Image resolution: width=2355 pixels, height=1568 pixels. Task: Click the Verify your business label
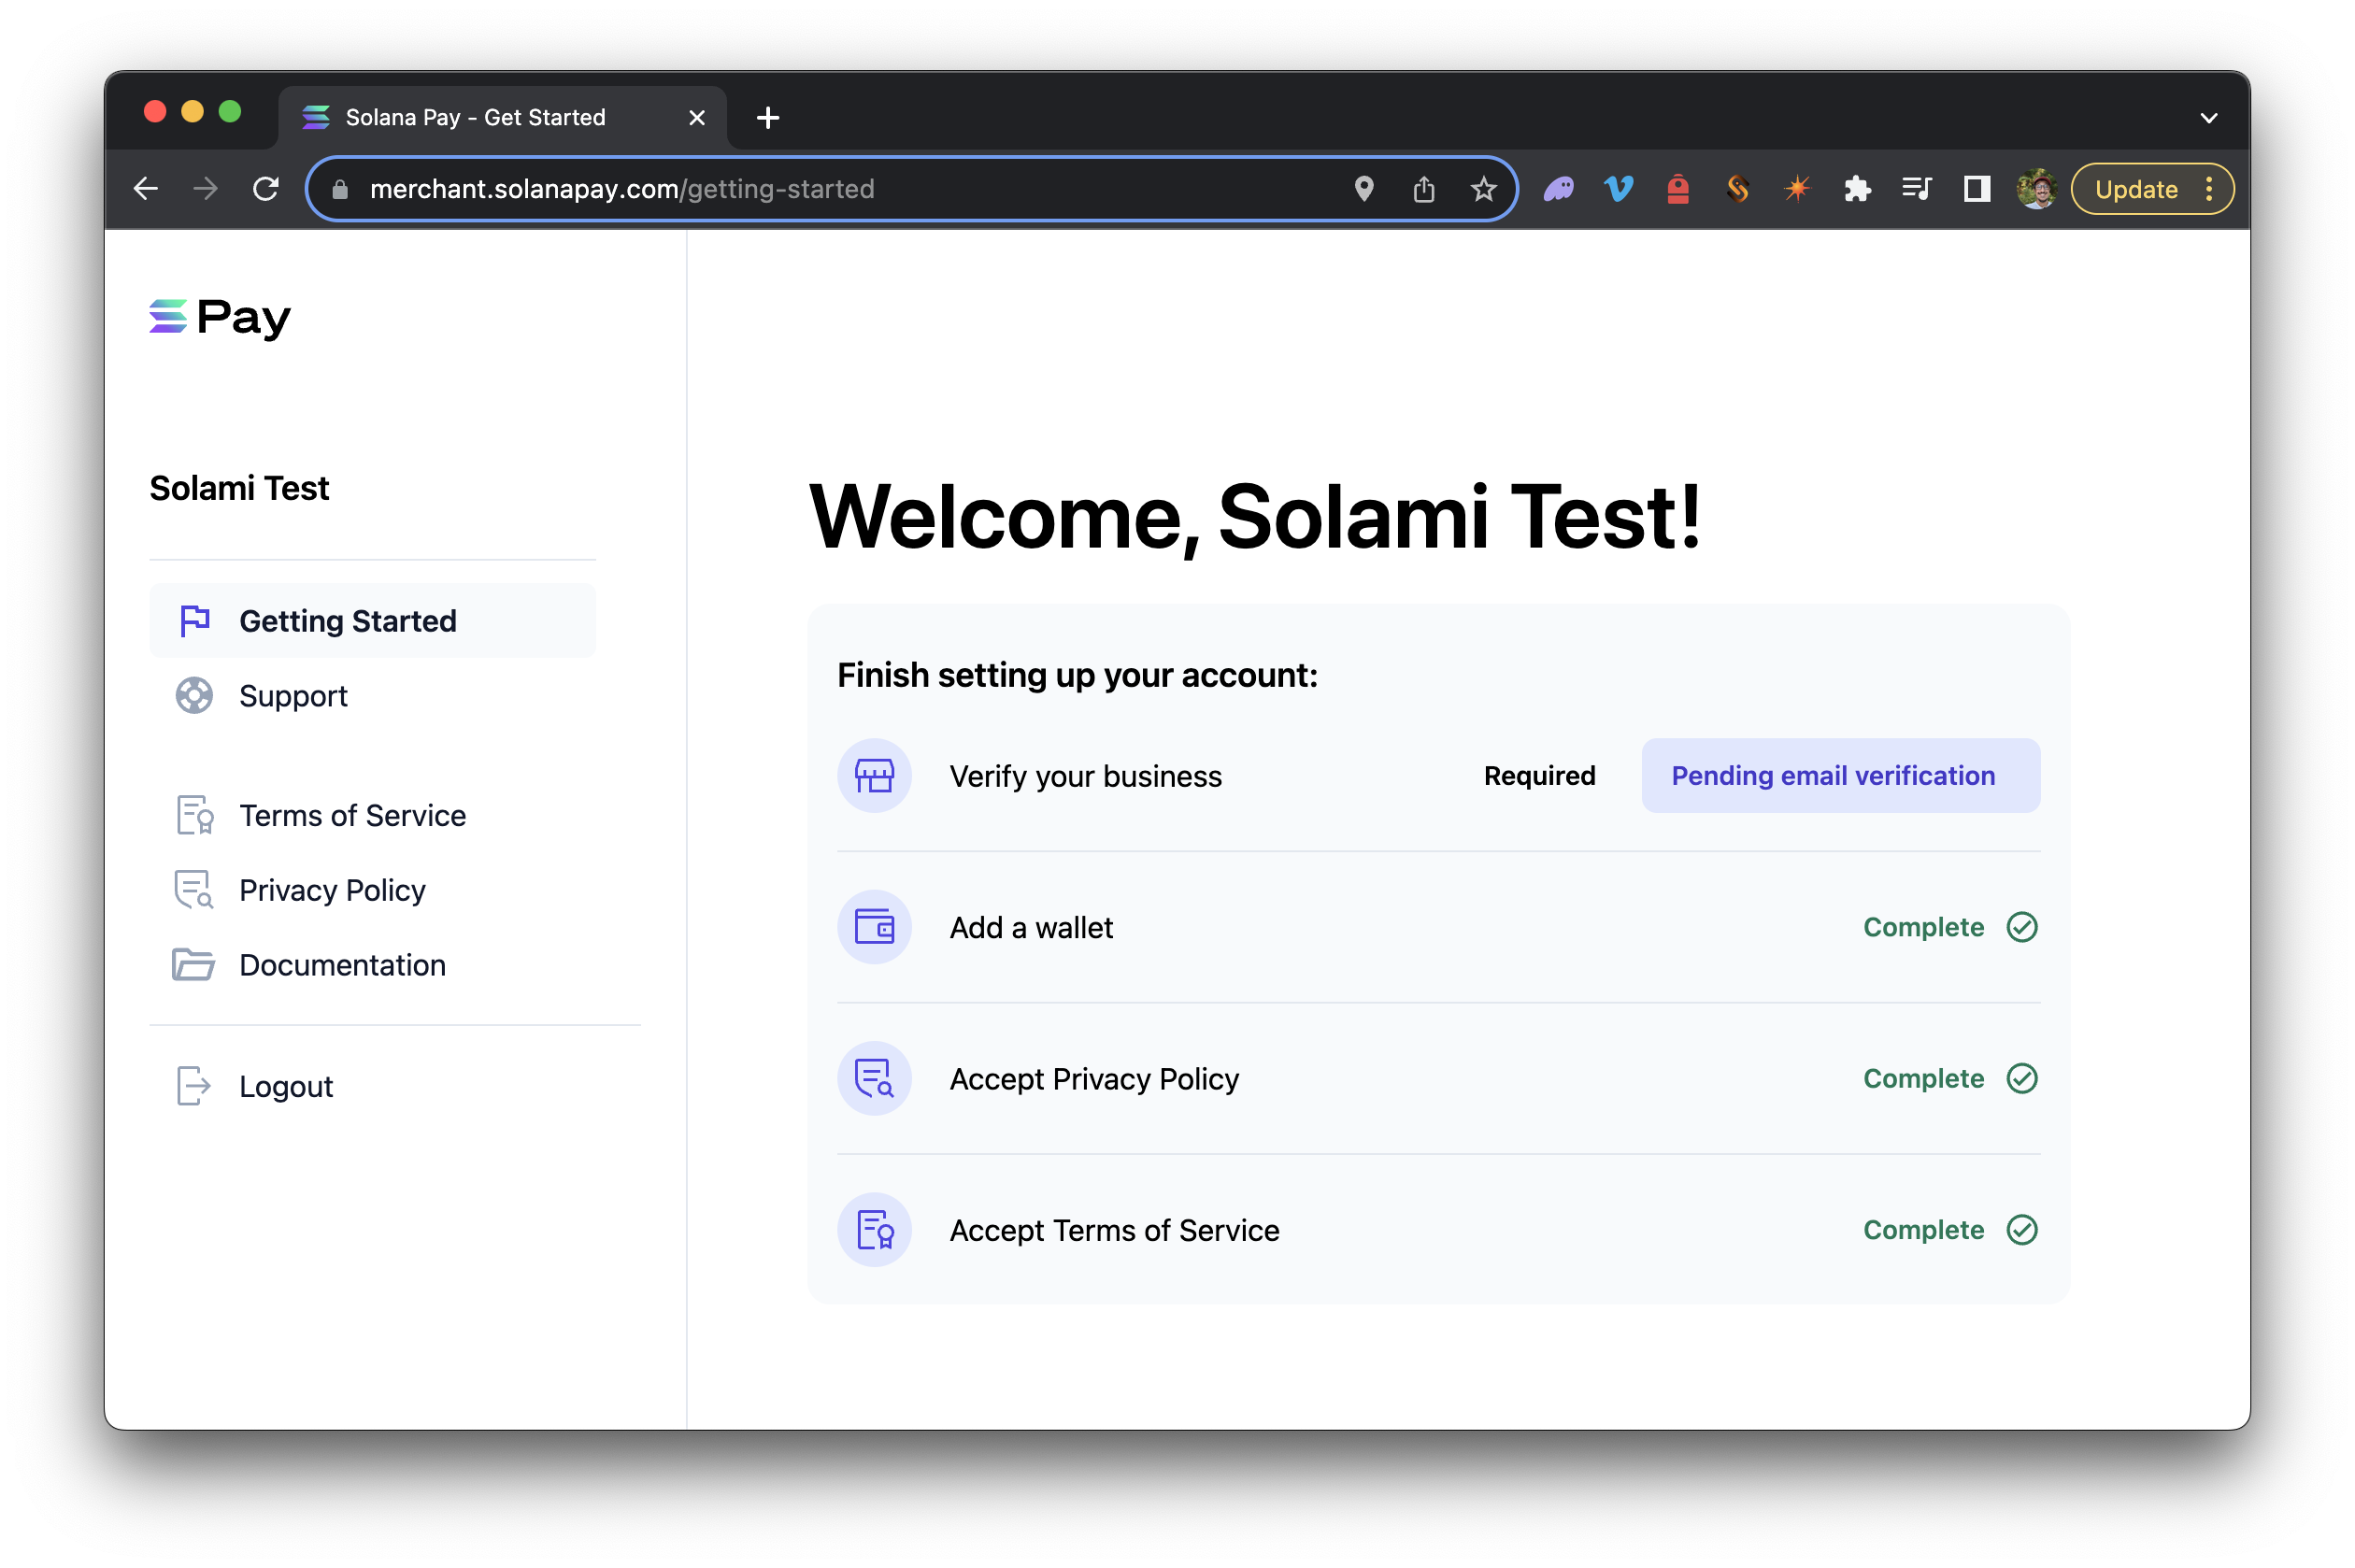tap(1086, 776)
